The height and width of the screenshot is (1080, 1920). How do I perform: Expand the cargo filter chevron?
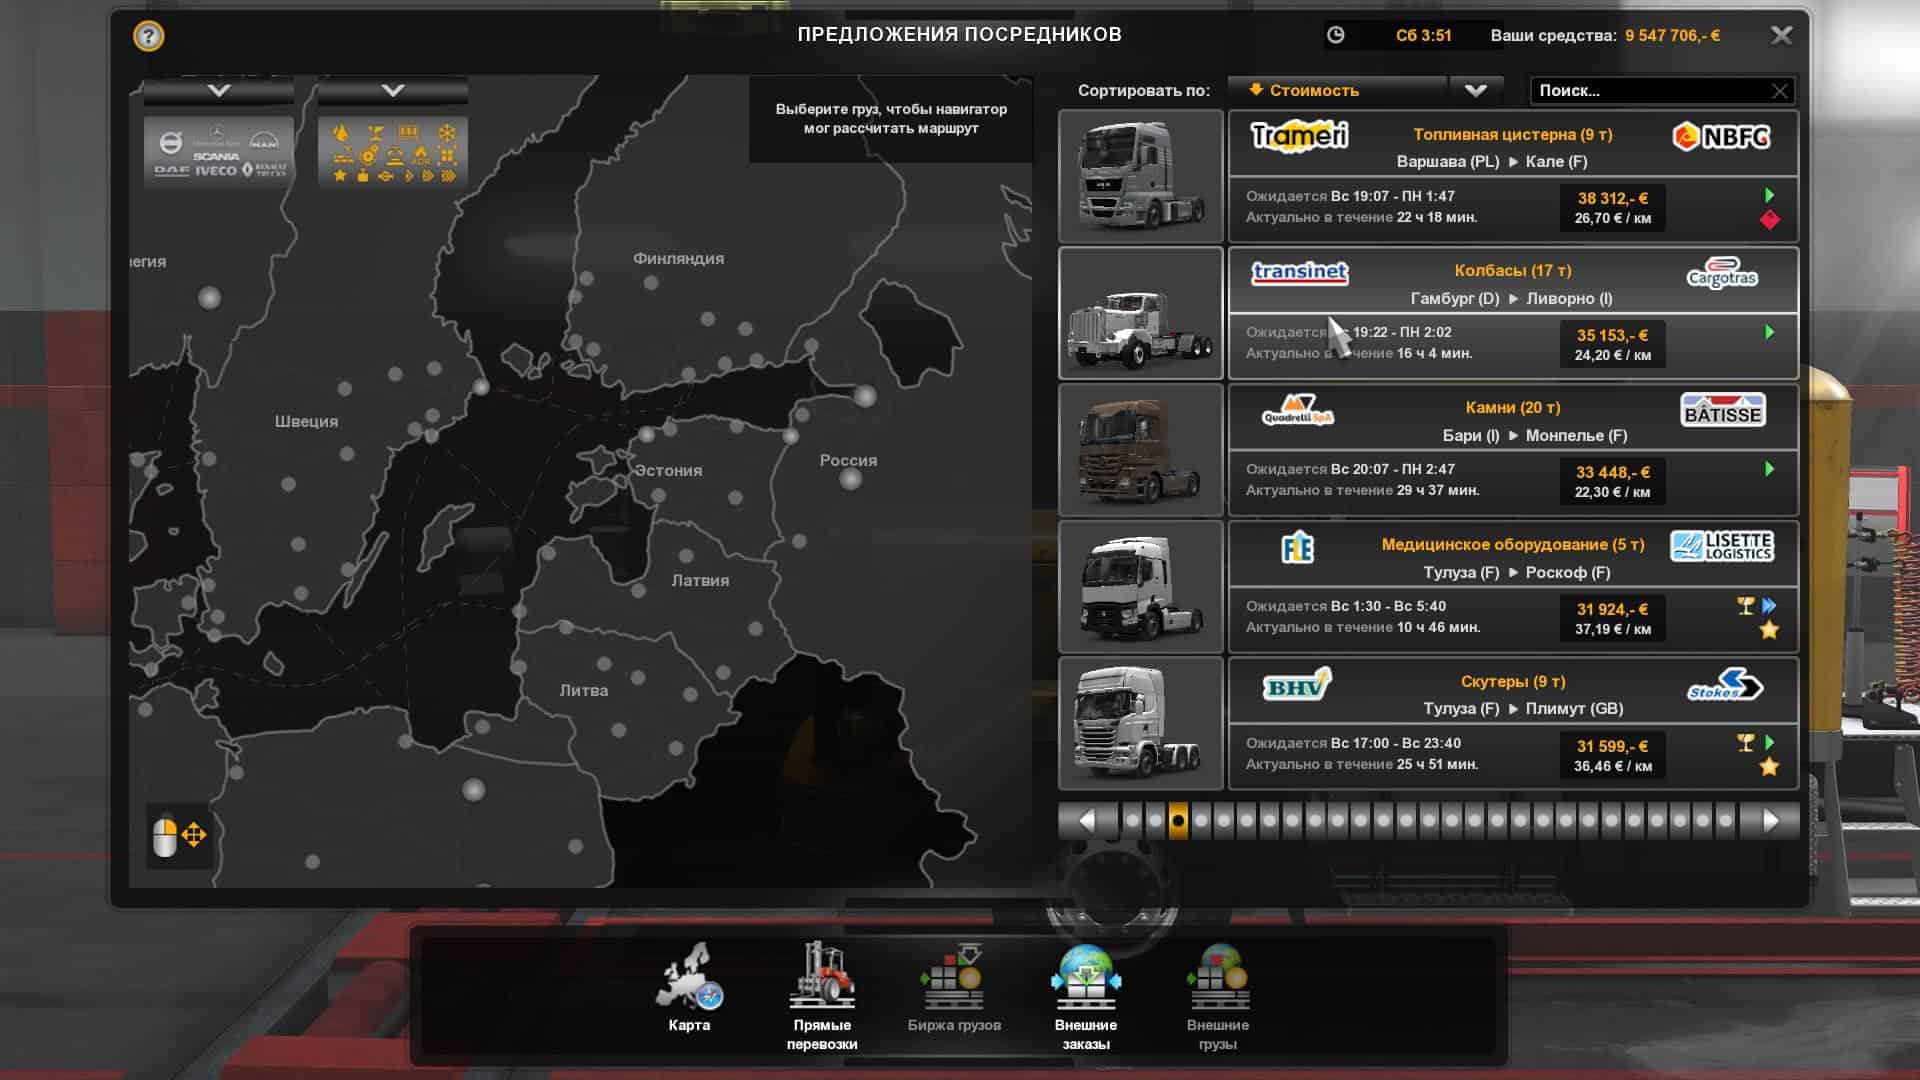393,91
